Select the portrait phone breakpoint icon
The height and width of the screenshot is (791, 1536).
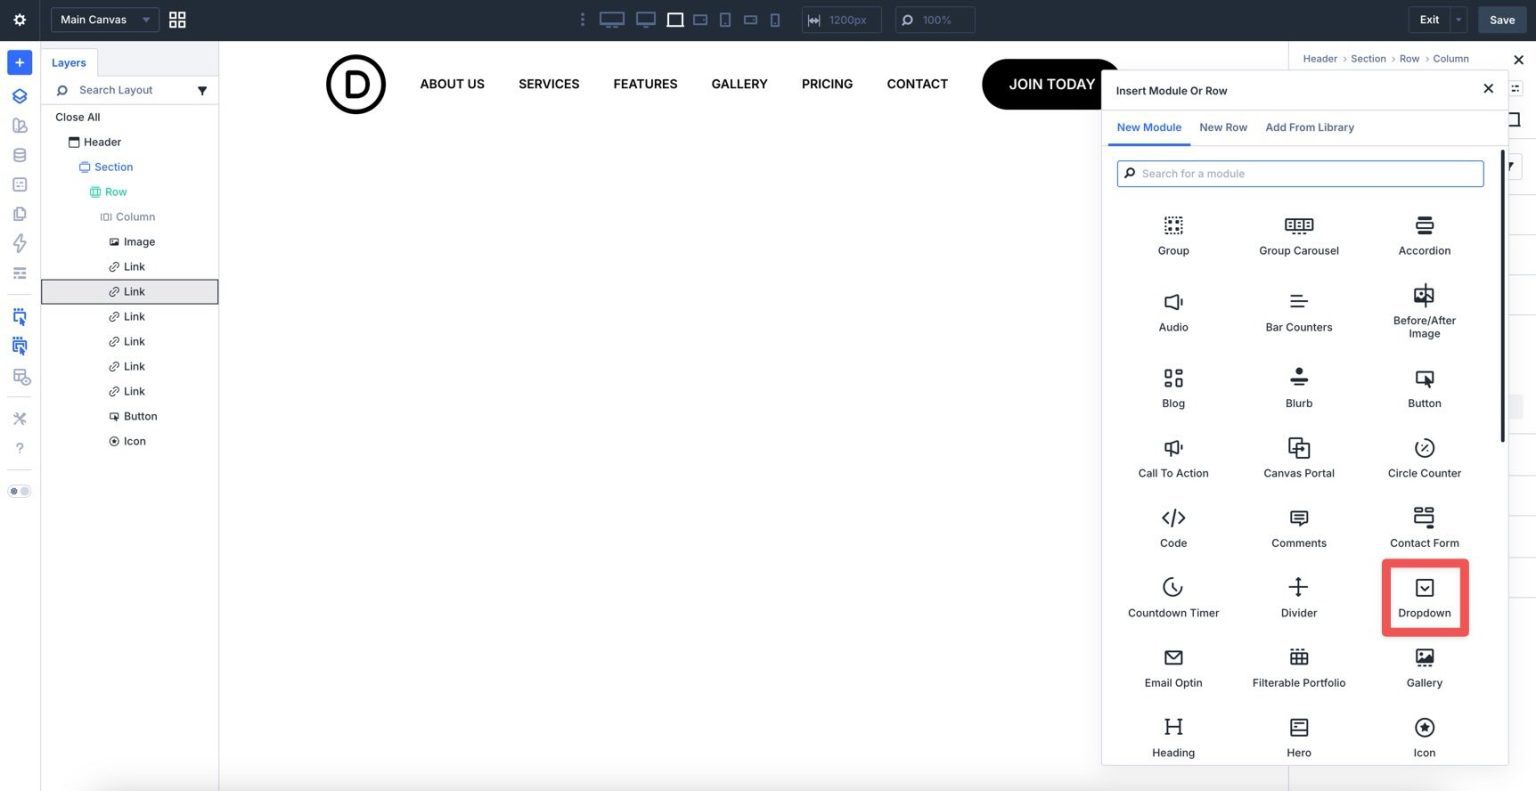pyautogui.click(x=775, y=20)
